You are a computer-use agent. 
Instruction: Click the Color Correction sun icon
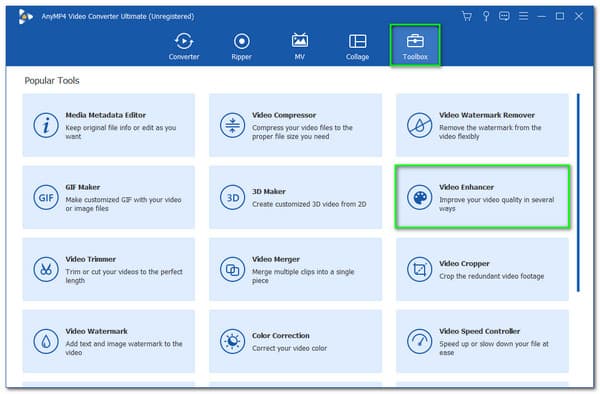pyautogui.click(x=232, y=341)
